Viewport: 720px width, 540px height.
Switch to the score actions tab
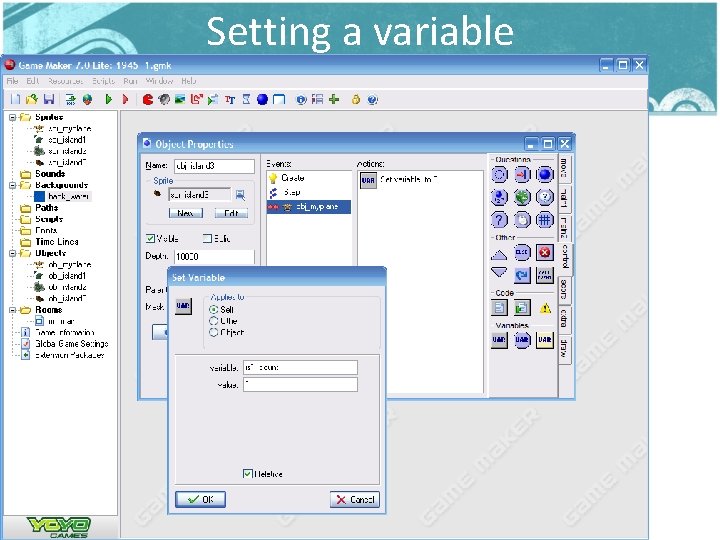click(564, 290)
